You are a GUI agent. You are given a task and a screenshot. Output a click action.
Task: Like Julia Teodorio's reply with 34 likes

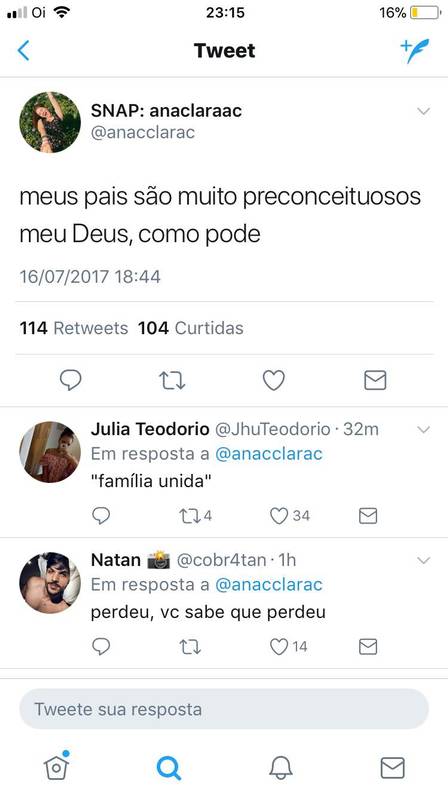pos(290,516)
